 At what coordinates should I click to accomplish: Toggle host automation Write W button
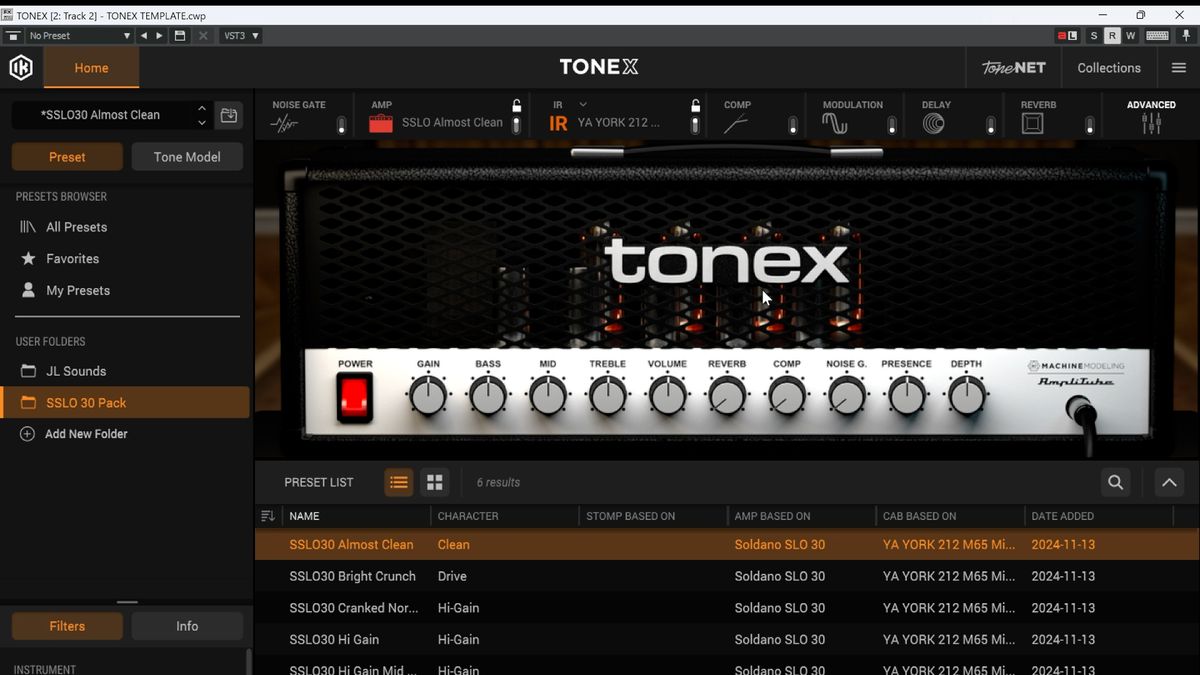[1131, 35]
